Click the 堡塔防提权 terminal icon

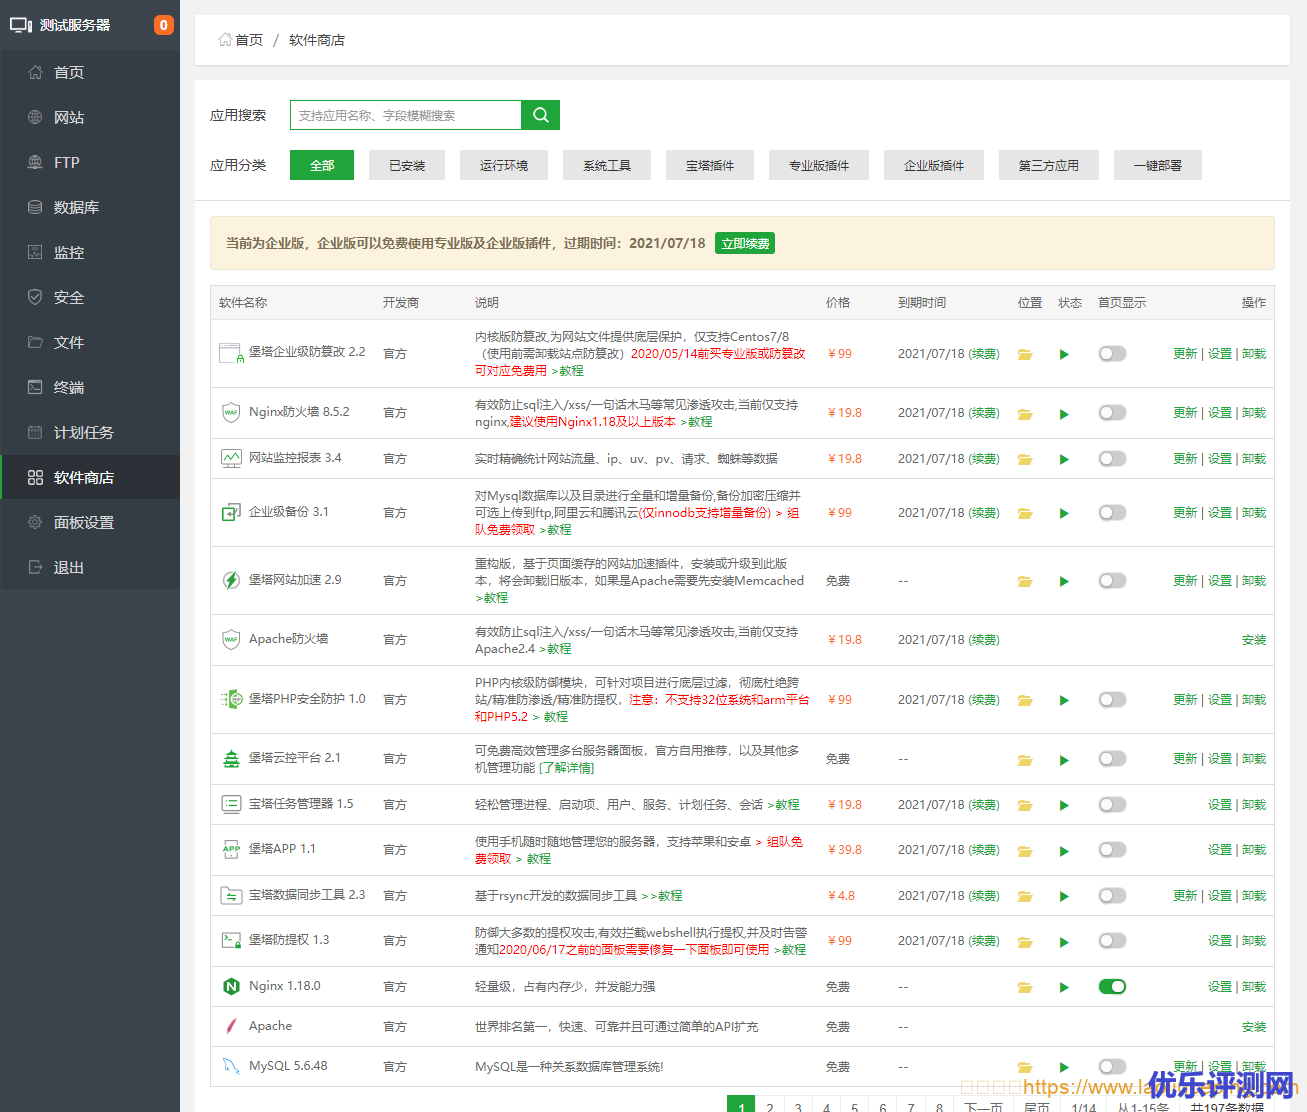point(231,940)
